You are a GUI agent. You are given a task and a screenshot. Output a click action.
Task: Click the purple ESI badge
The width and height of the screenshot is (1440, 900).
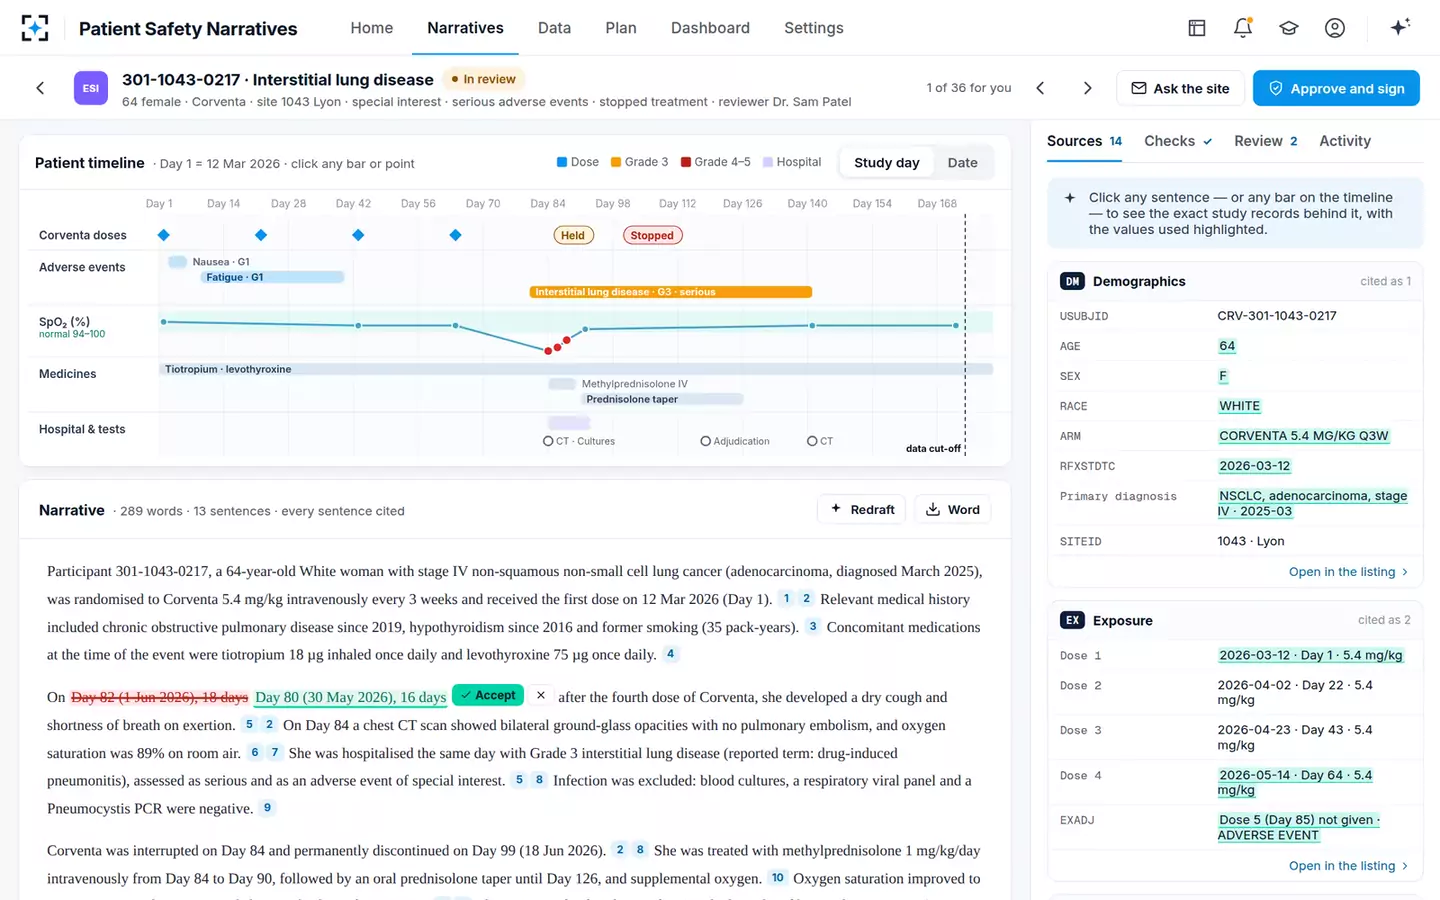click(91, 88)
